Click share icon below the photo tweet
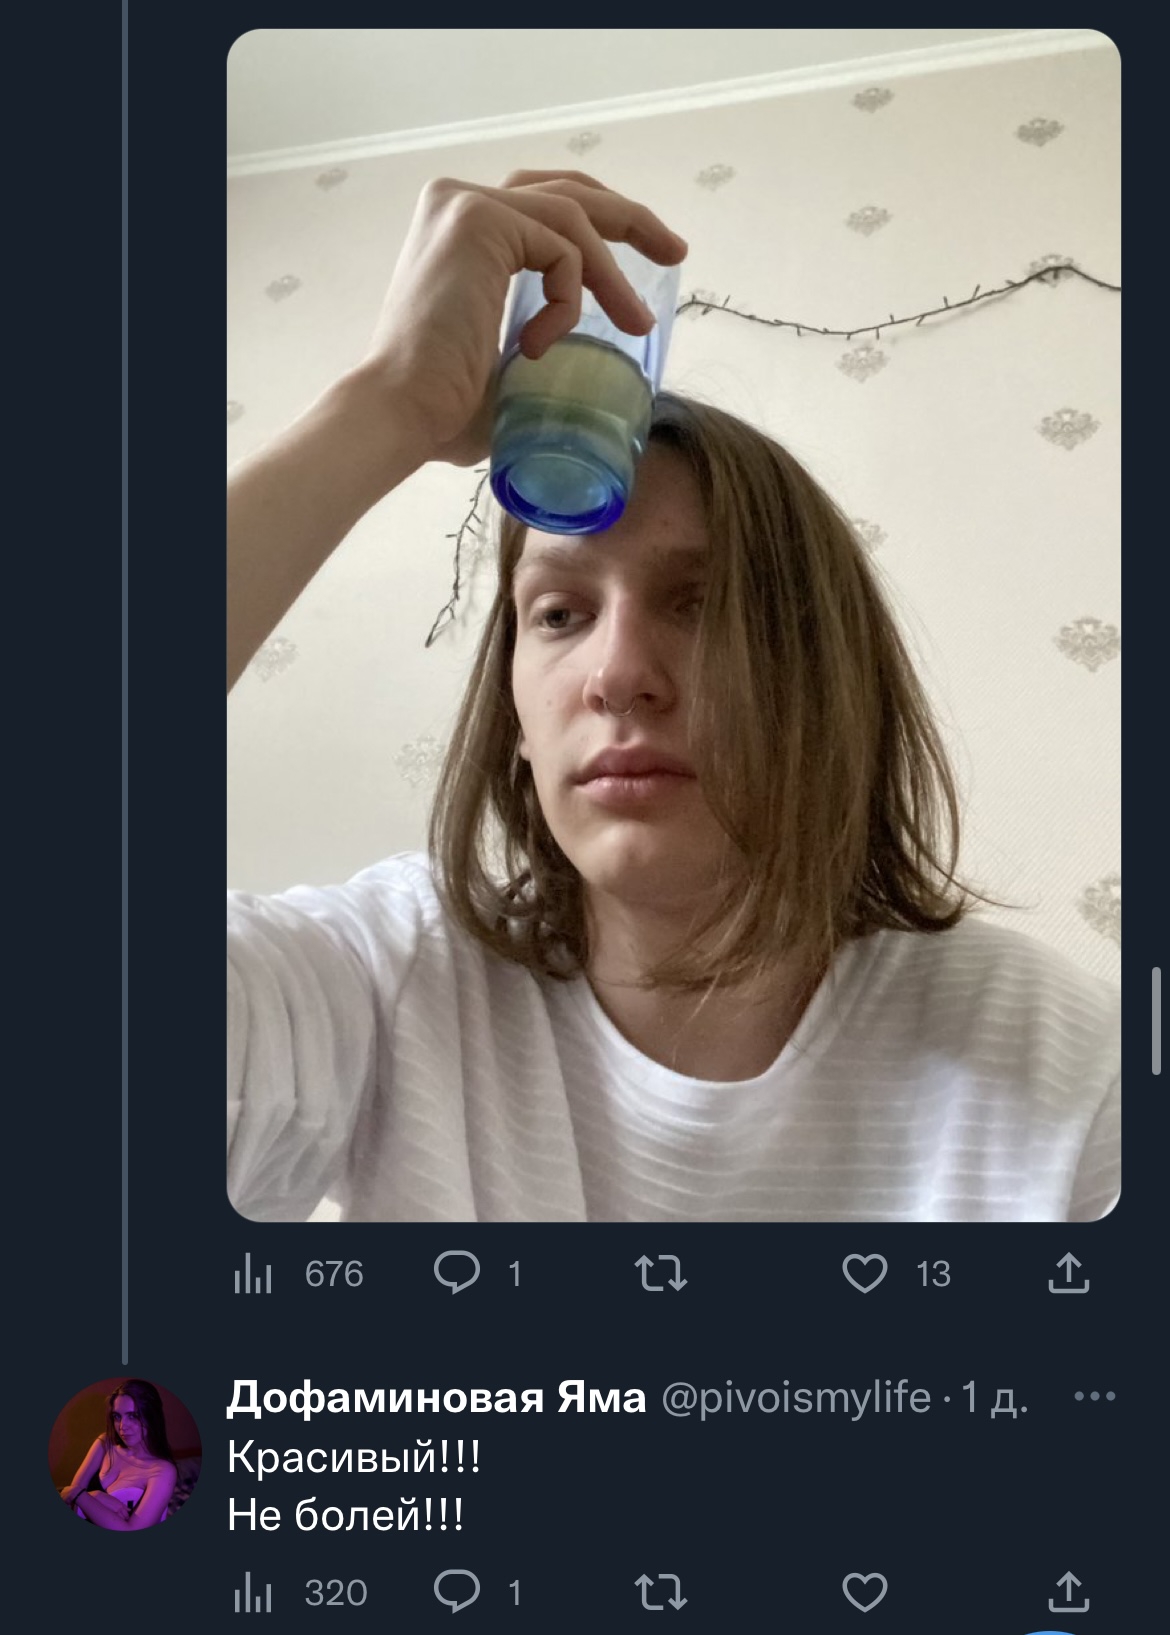 point(1068,1274)
